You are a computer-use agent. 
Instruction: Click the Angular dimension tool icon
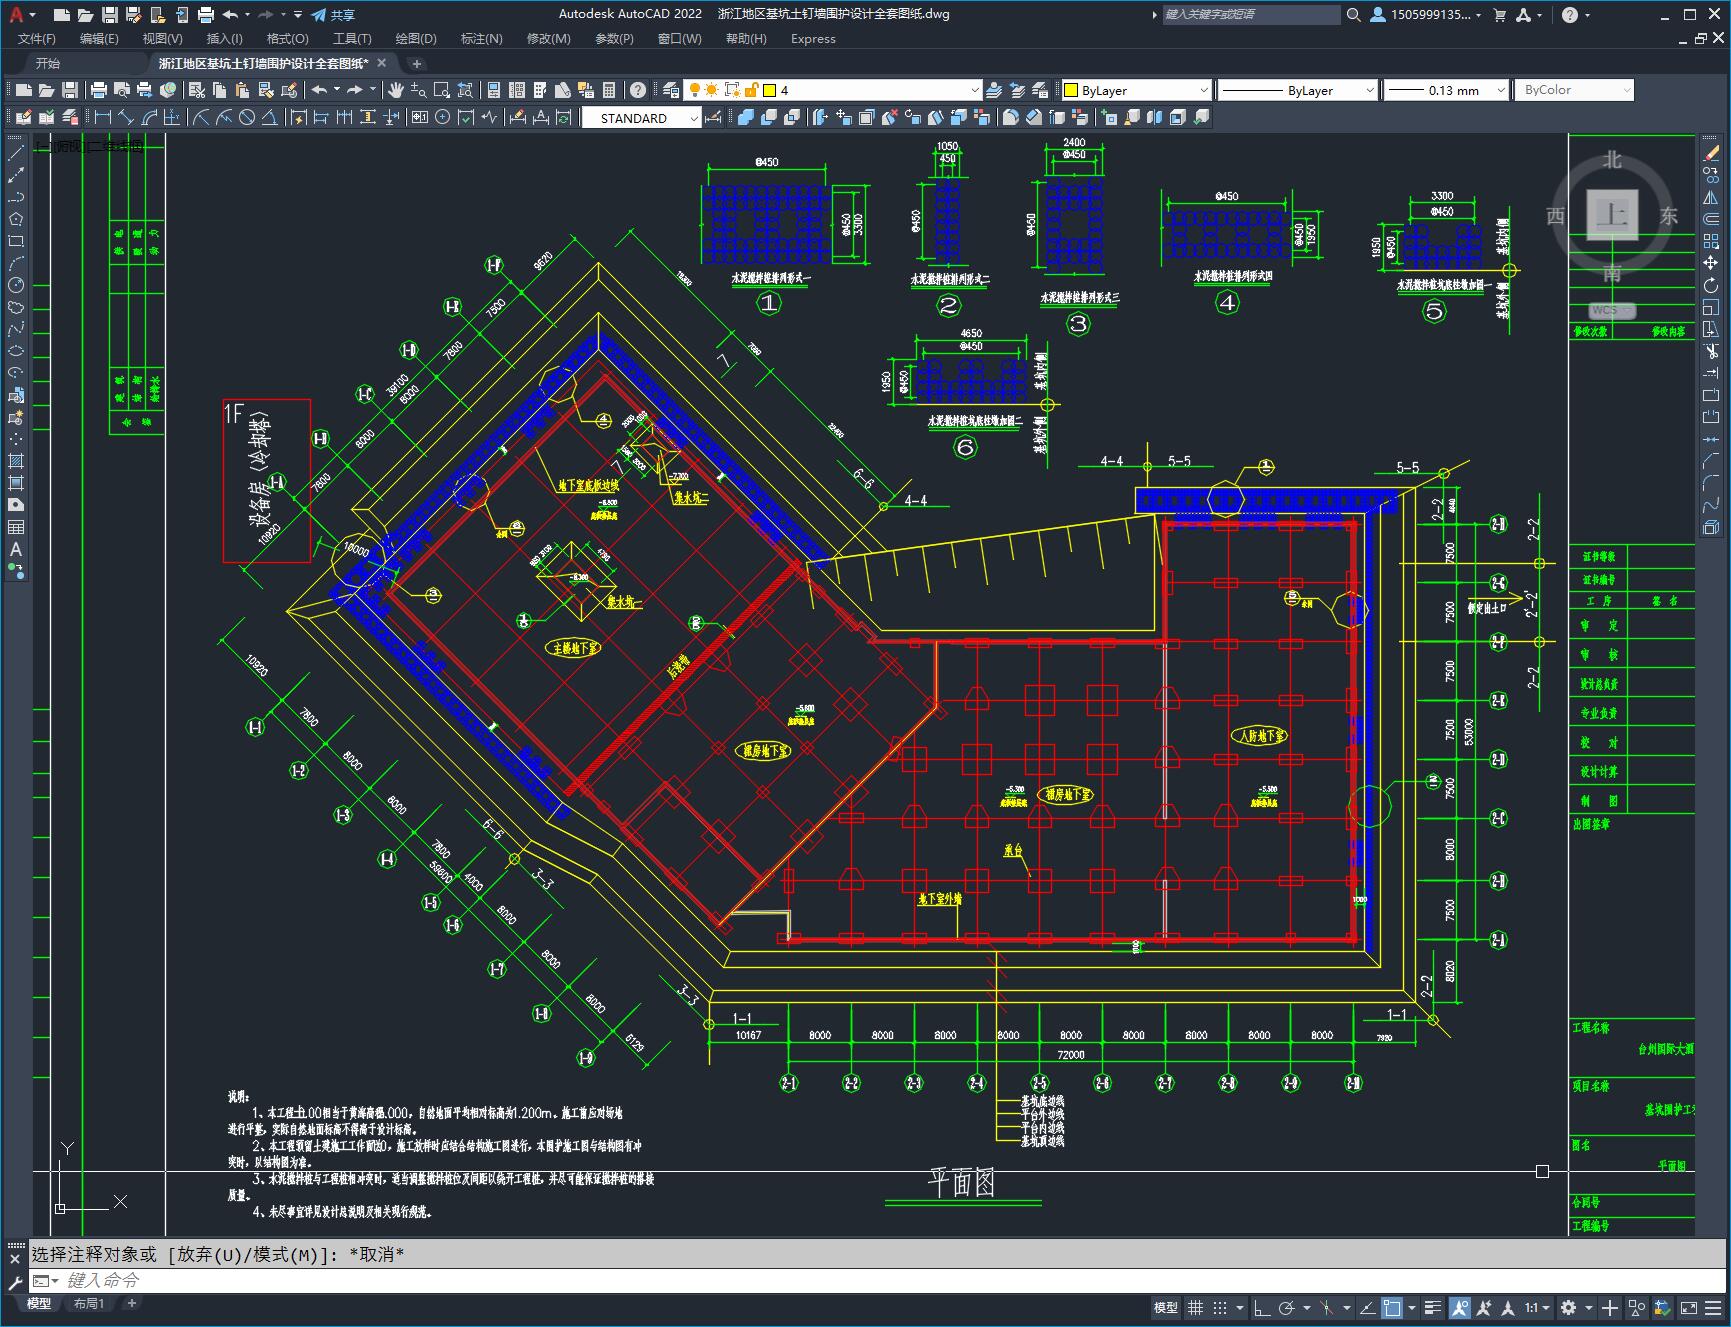[270, 117]
